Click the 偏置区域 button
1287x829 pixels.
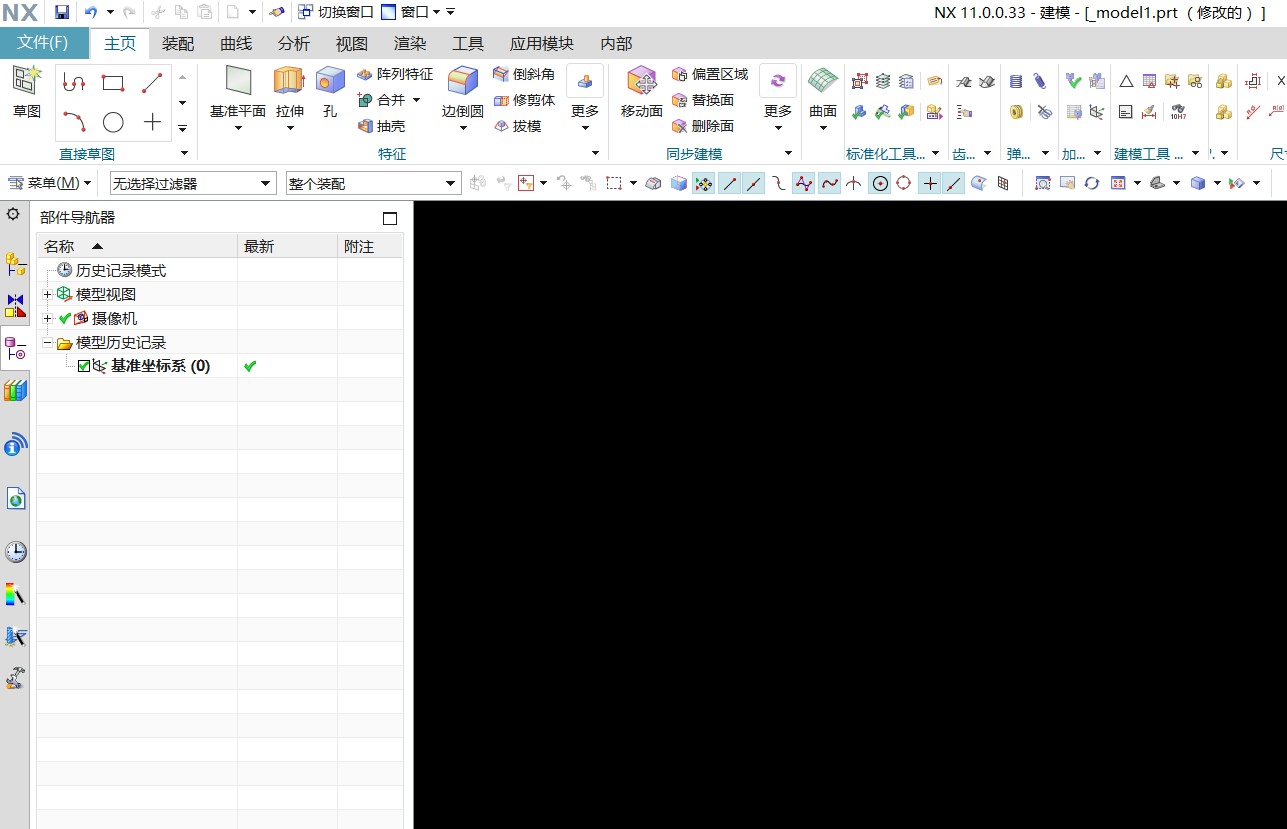tap(710, 74)
